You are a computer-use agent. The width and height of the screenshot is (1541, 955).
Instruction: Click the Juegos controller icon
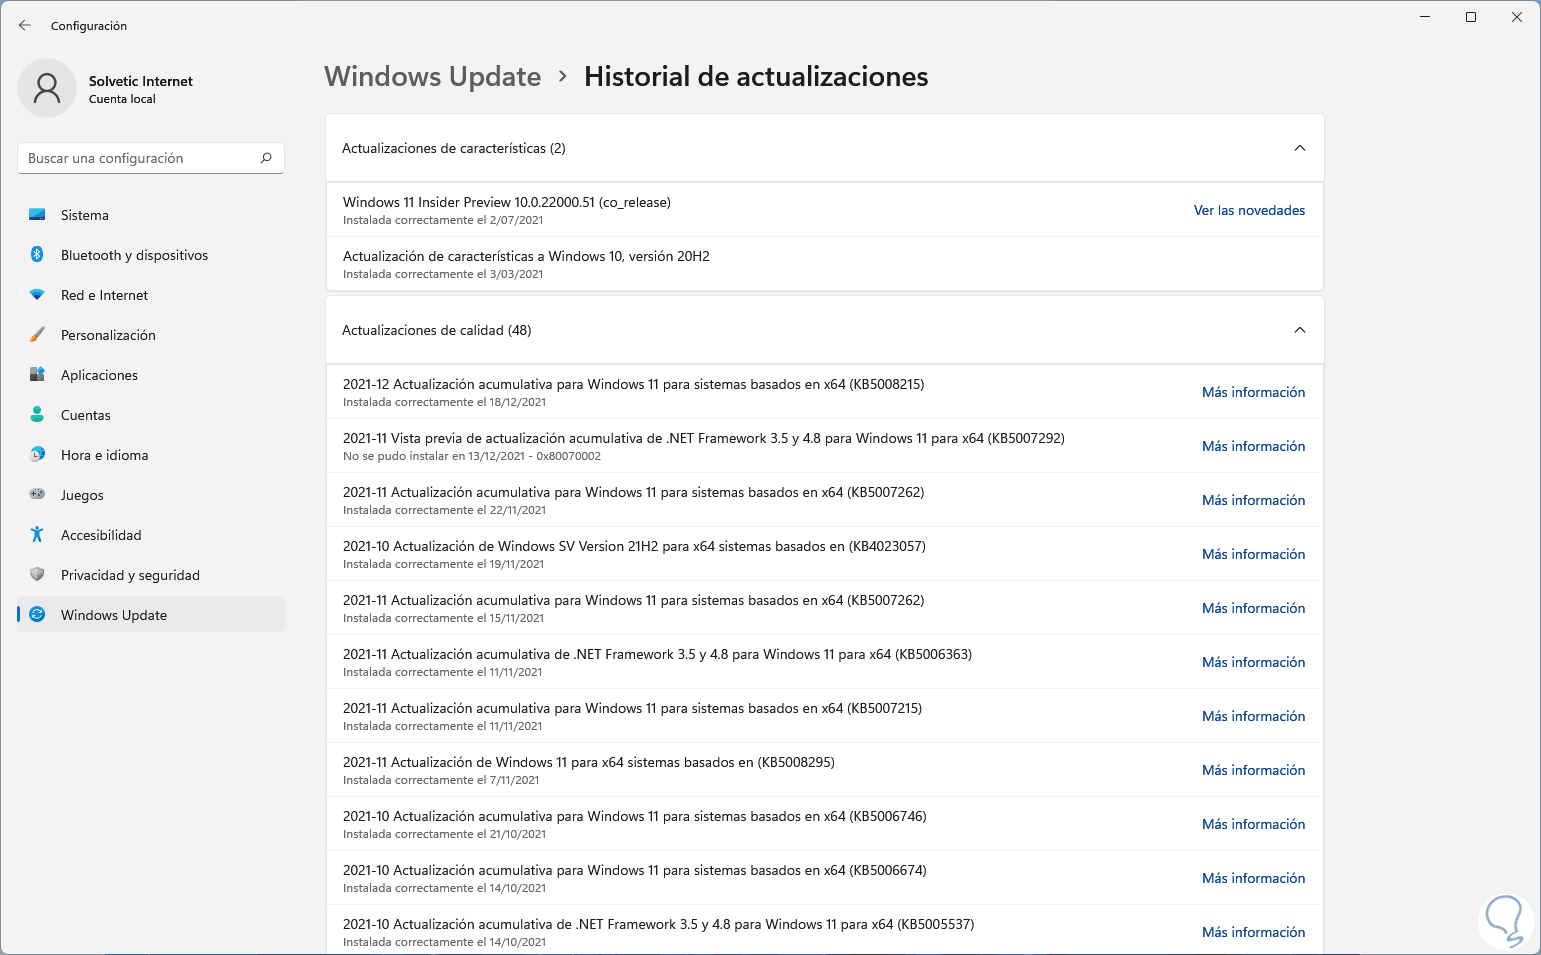37,495
